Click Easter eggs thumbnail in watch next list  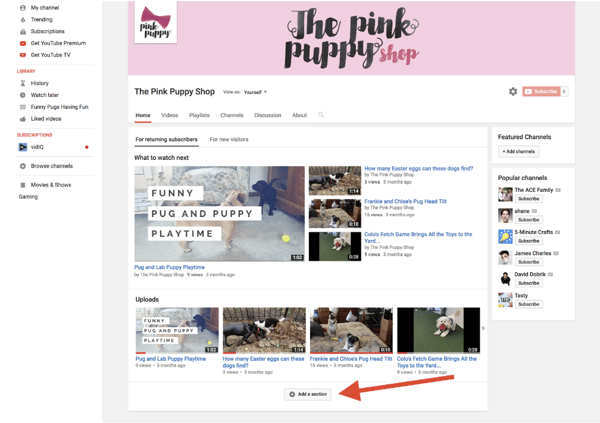(335, 181)
